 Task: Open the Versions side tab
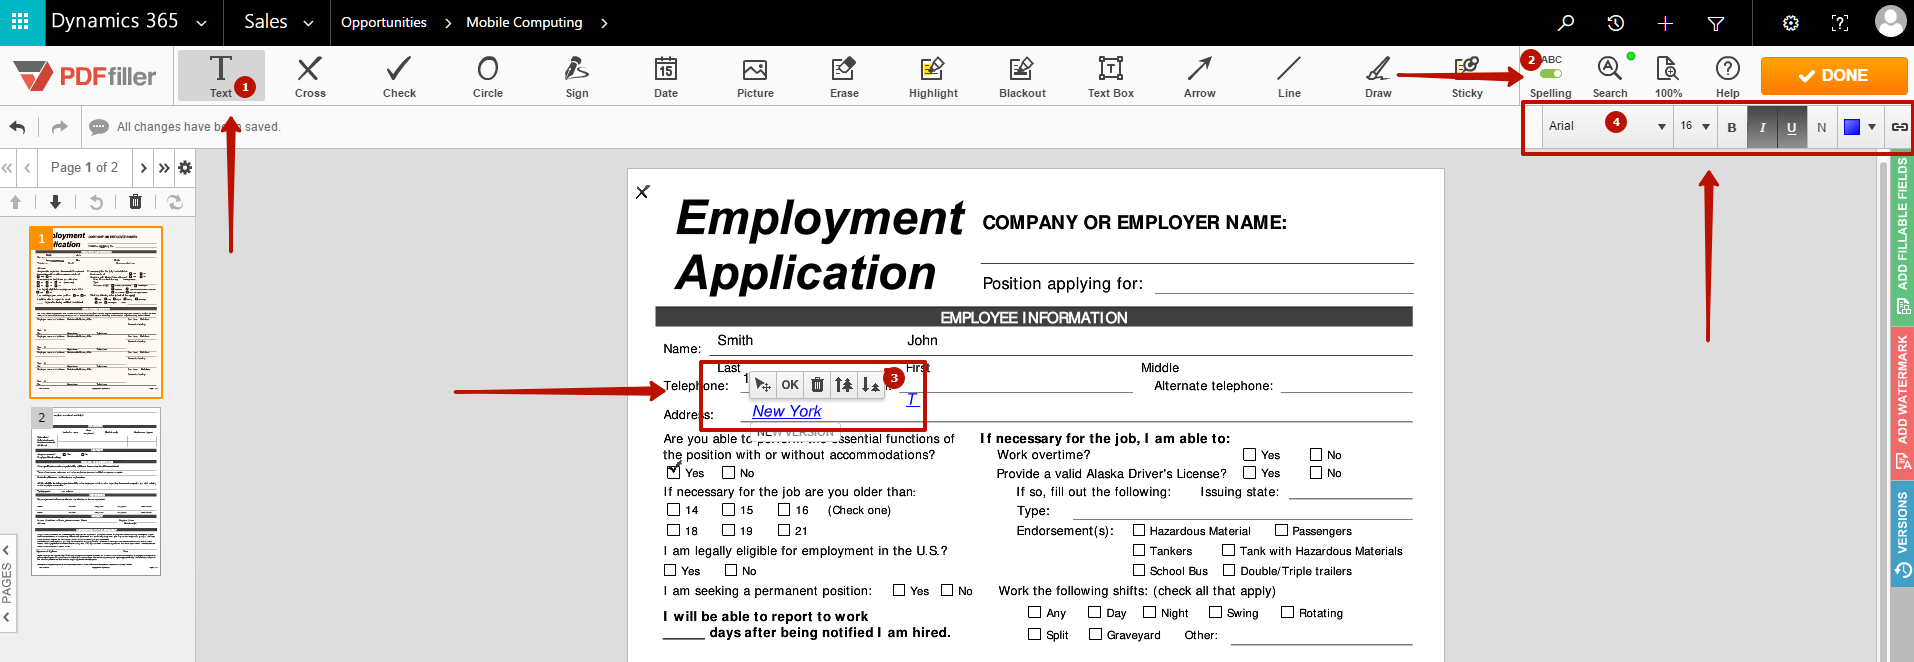pyautogui.click(x=1902, y=533)
